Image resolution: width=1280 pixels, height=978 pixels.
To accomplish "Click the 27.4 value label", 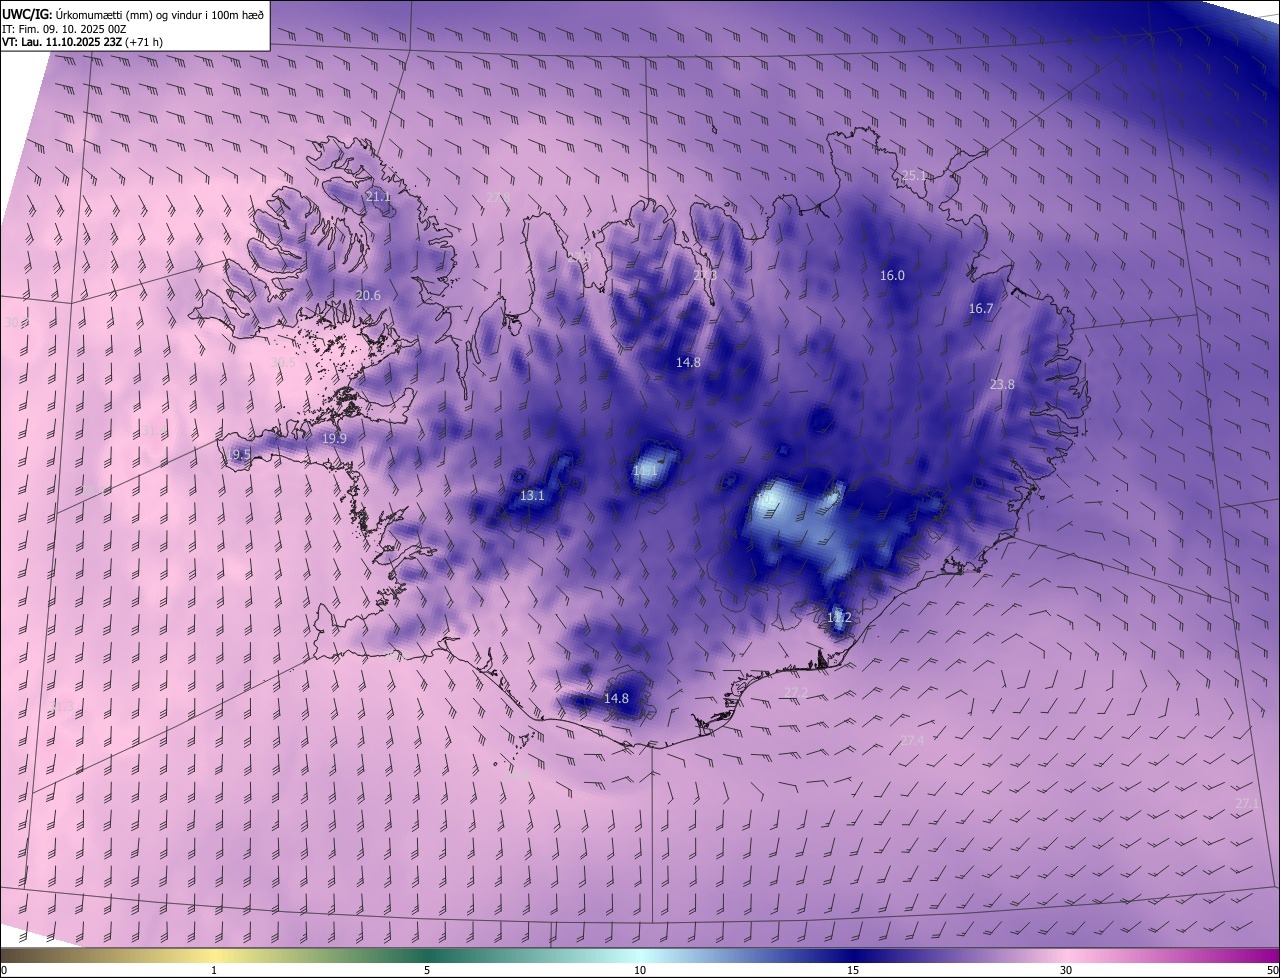I will [x=912, y=741].
